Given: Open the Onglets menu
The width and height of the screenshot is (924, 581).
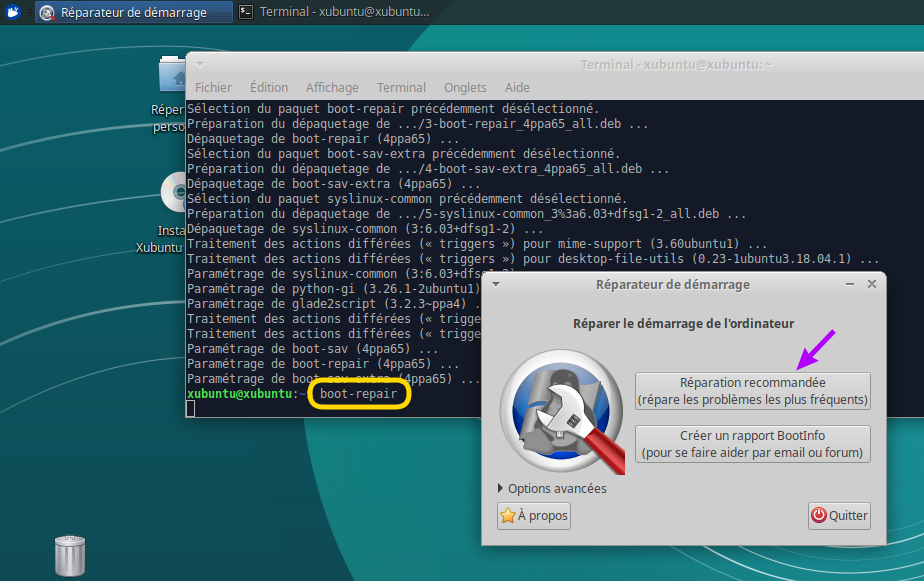Looking at the screenshot, I should point(465,88).
